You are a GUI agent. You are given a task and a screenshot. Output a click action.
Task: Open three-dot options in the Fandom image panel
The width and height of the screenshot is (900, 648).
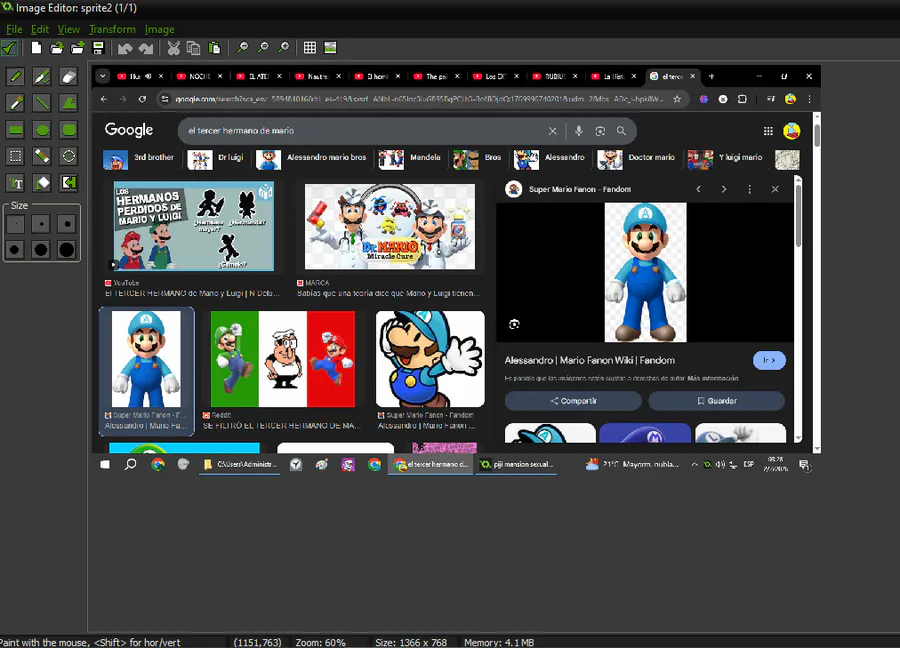[749, 189]
